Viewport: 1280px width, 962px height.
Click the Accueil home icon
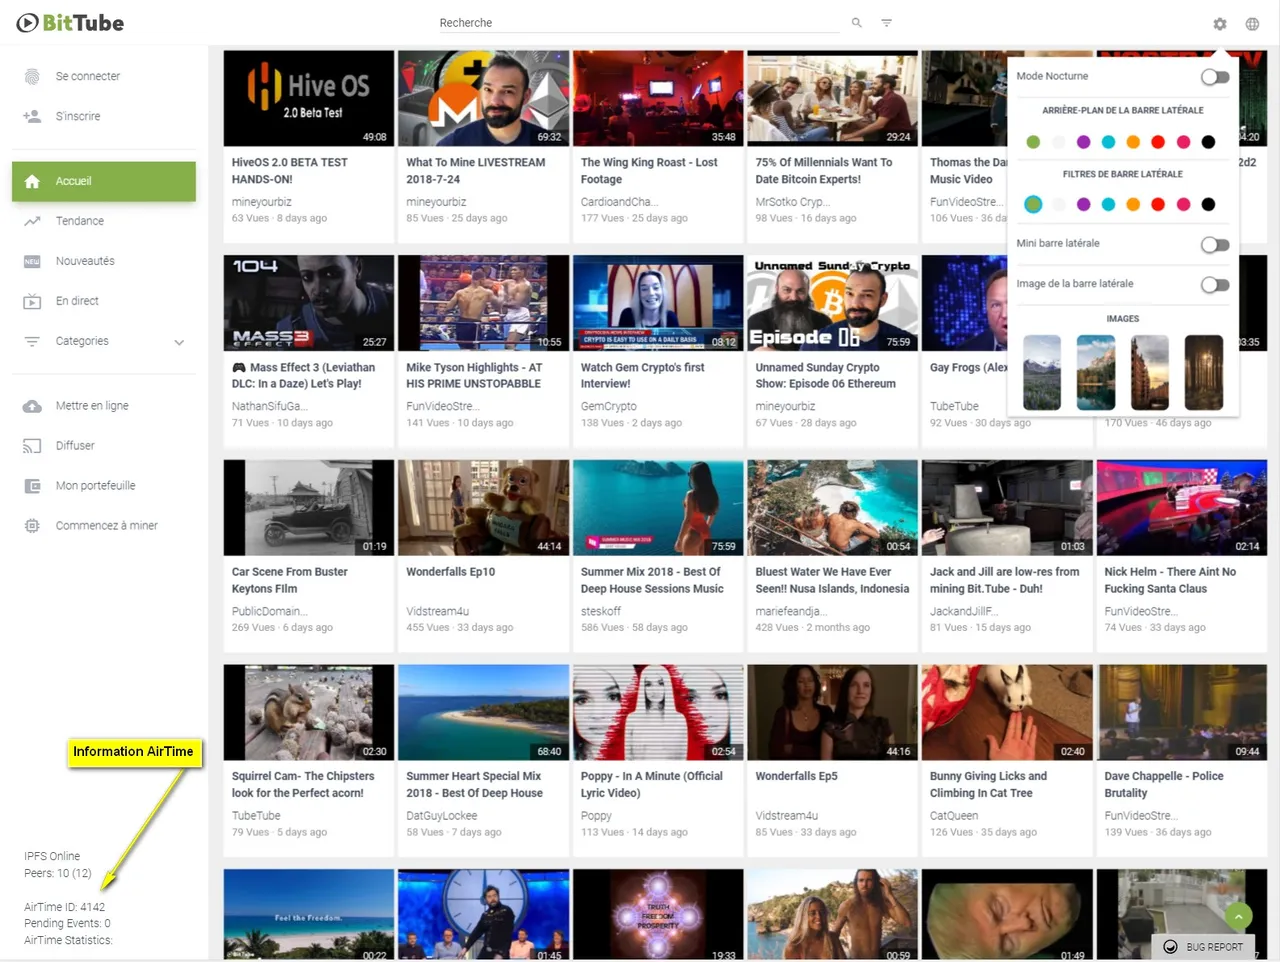[x=32, y=181]
